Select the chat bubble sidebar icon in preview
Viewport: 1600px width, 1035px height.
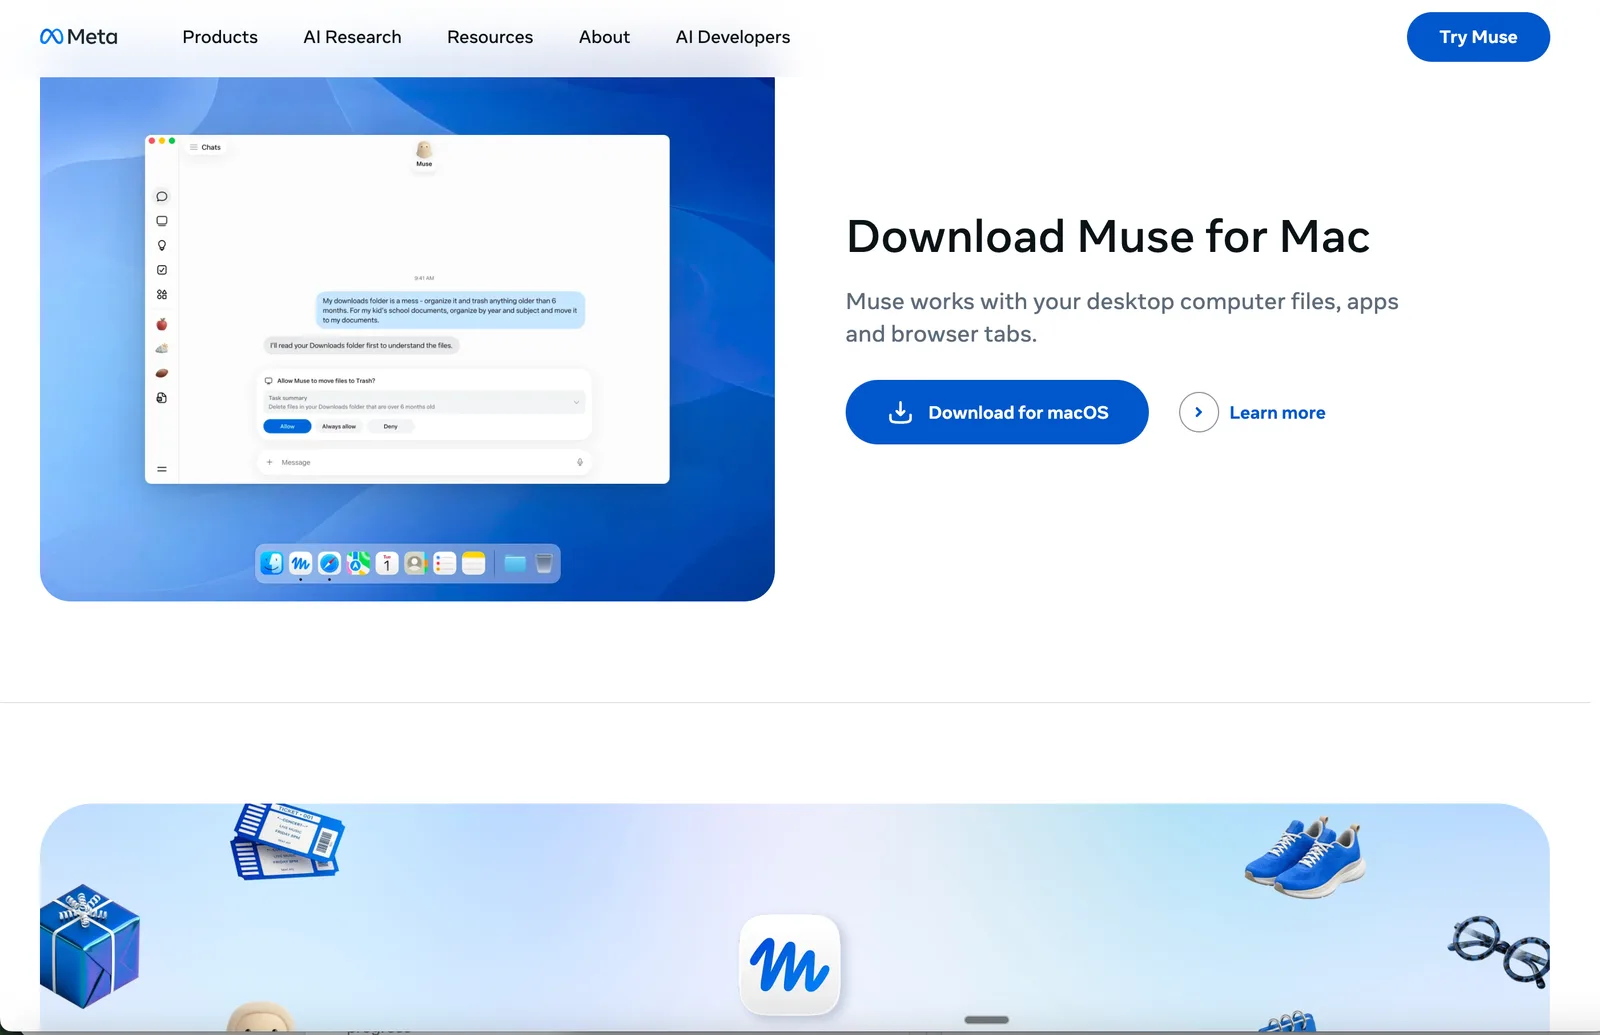[x=162, y=196]
